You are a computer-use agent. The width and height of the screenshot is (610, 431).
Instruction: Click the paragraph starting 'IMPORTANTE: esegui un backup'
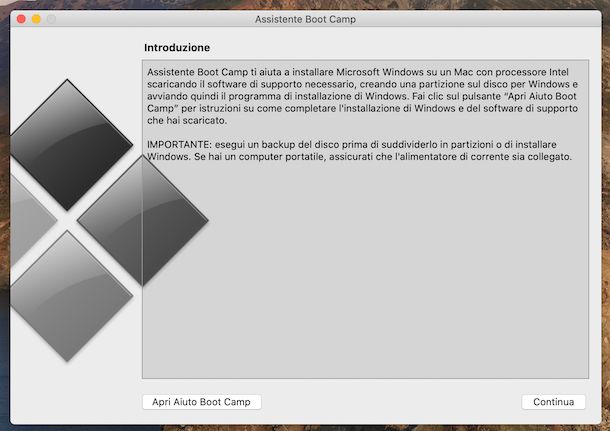click(x=359, y=151)
